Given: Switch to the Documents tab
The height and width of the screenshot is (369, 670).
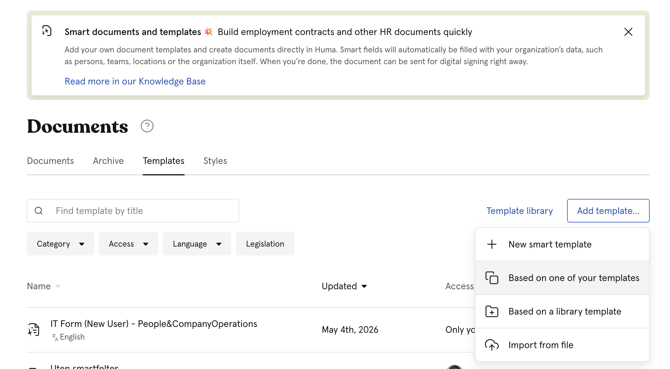Looking at the screenshot, I should pos(50,161).
